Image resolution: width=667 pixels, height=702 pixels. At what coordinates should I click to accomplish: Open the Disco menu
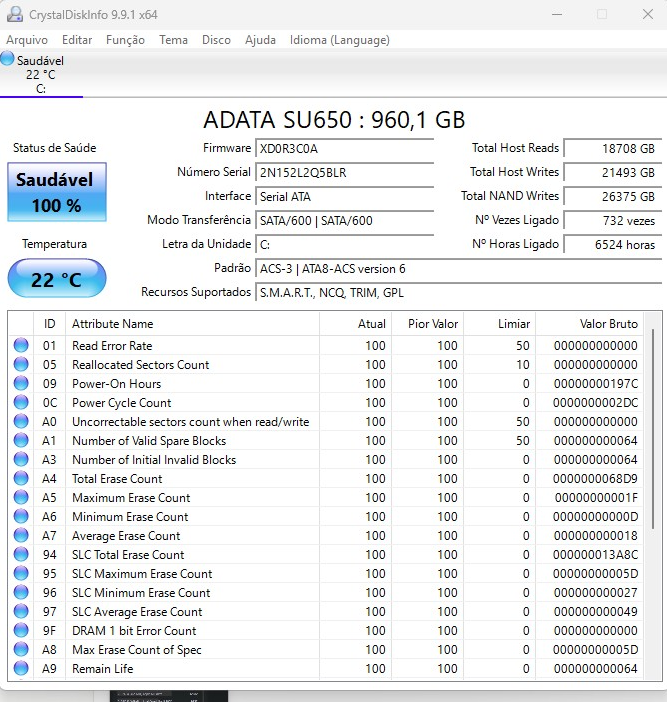[216, 40]
